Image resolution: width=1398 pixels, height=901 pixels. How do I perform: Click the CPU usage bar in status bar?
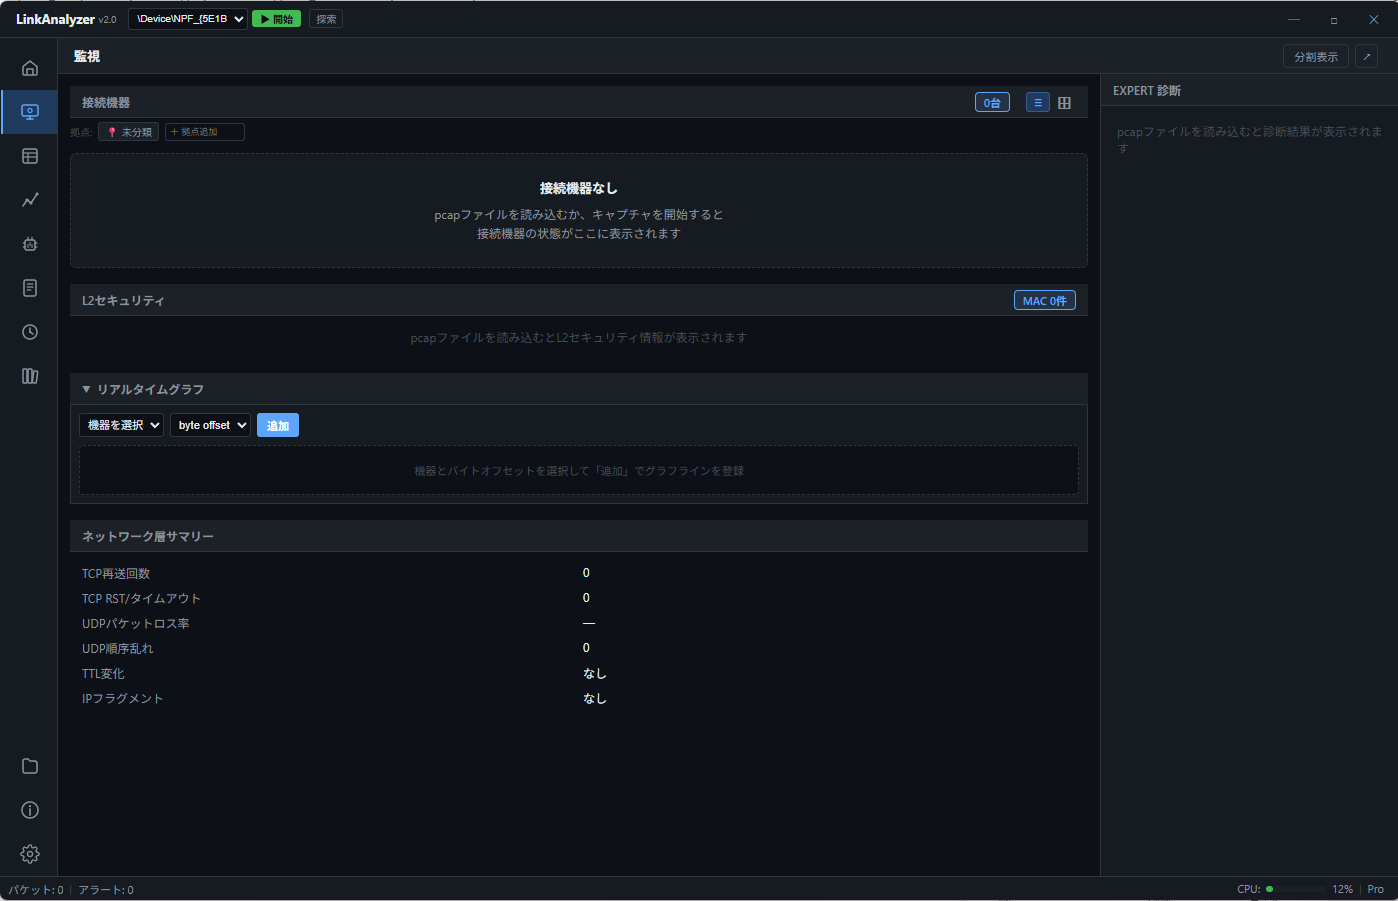[x=1297, y=889]
